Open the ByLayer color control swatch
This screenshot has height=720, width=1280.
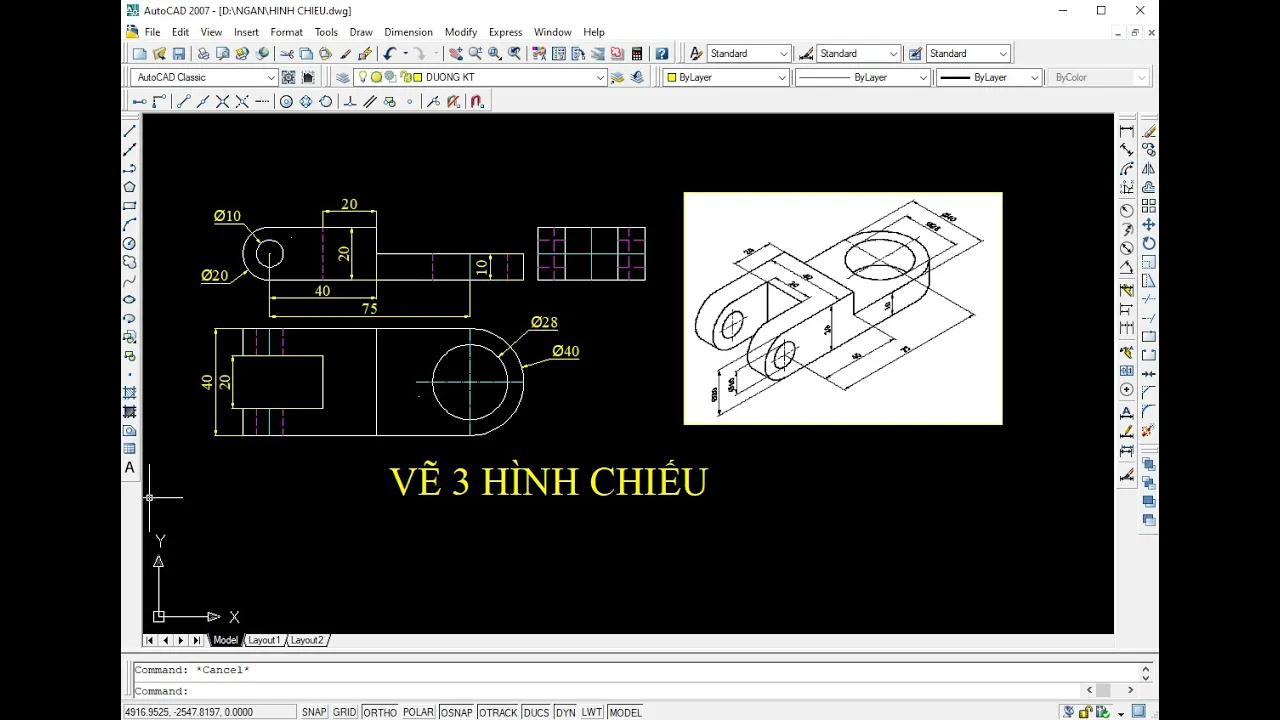727,77
